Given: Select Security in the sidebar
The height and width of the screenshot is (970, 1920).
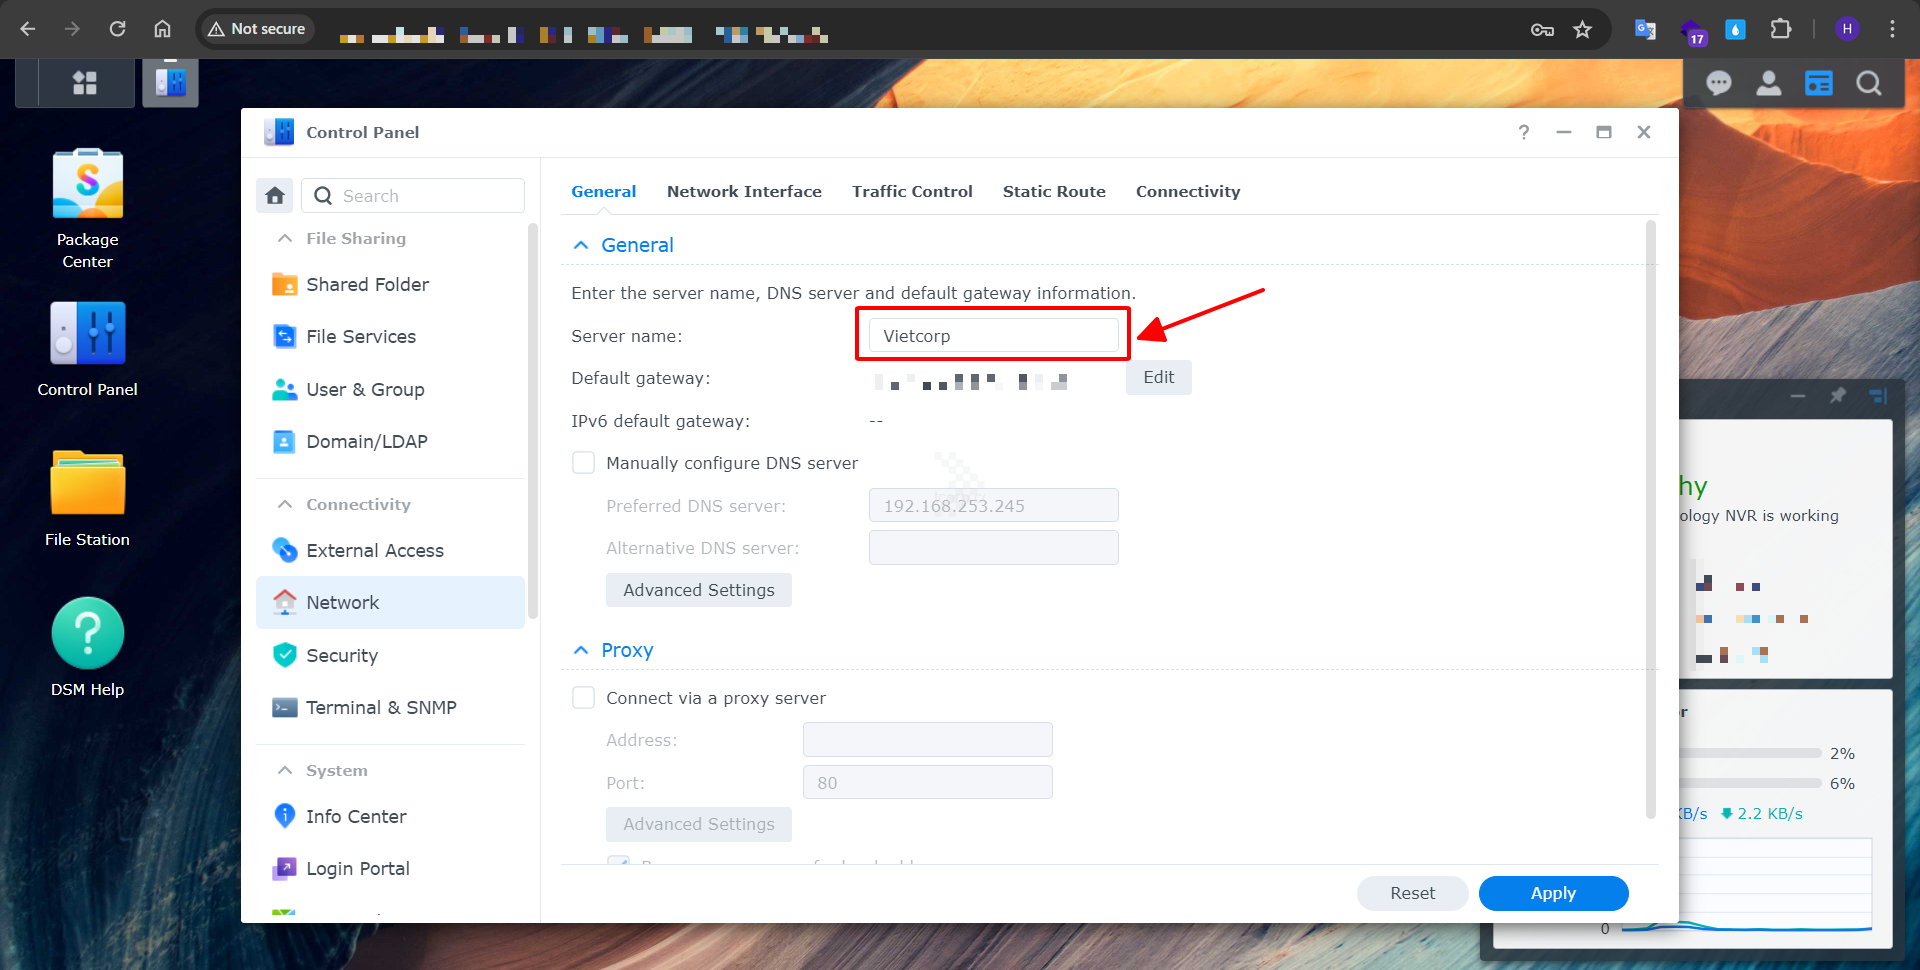Looking at the screenshot, I should point(342,655).
